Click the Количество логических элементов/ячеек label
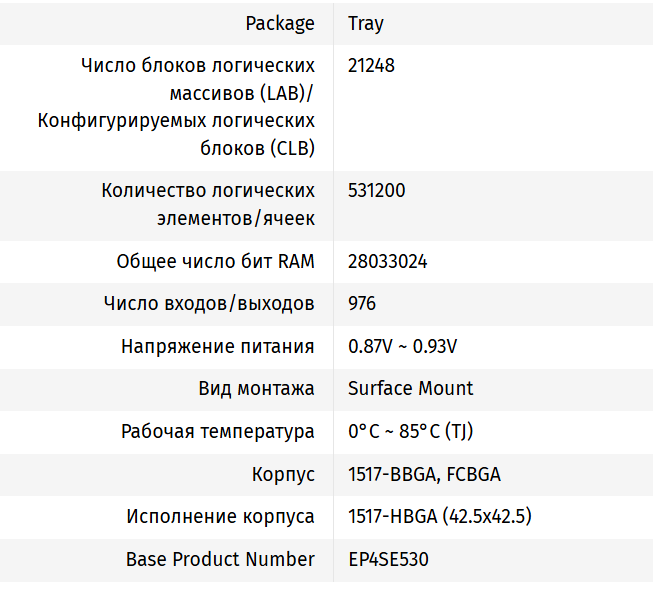Image resolution: width=653 pixels, height=595 pixels. coord(208,204)
